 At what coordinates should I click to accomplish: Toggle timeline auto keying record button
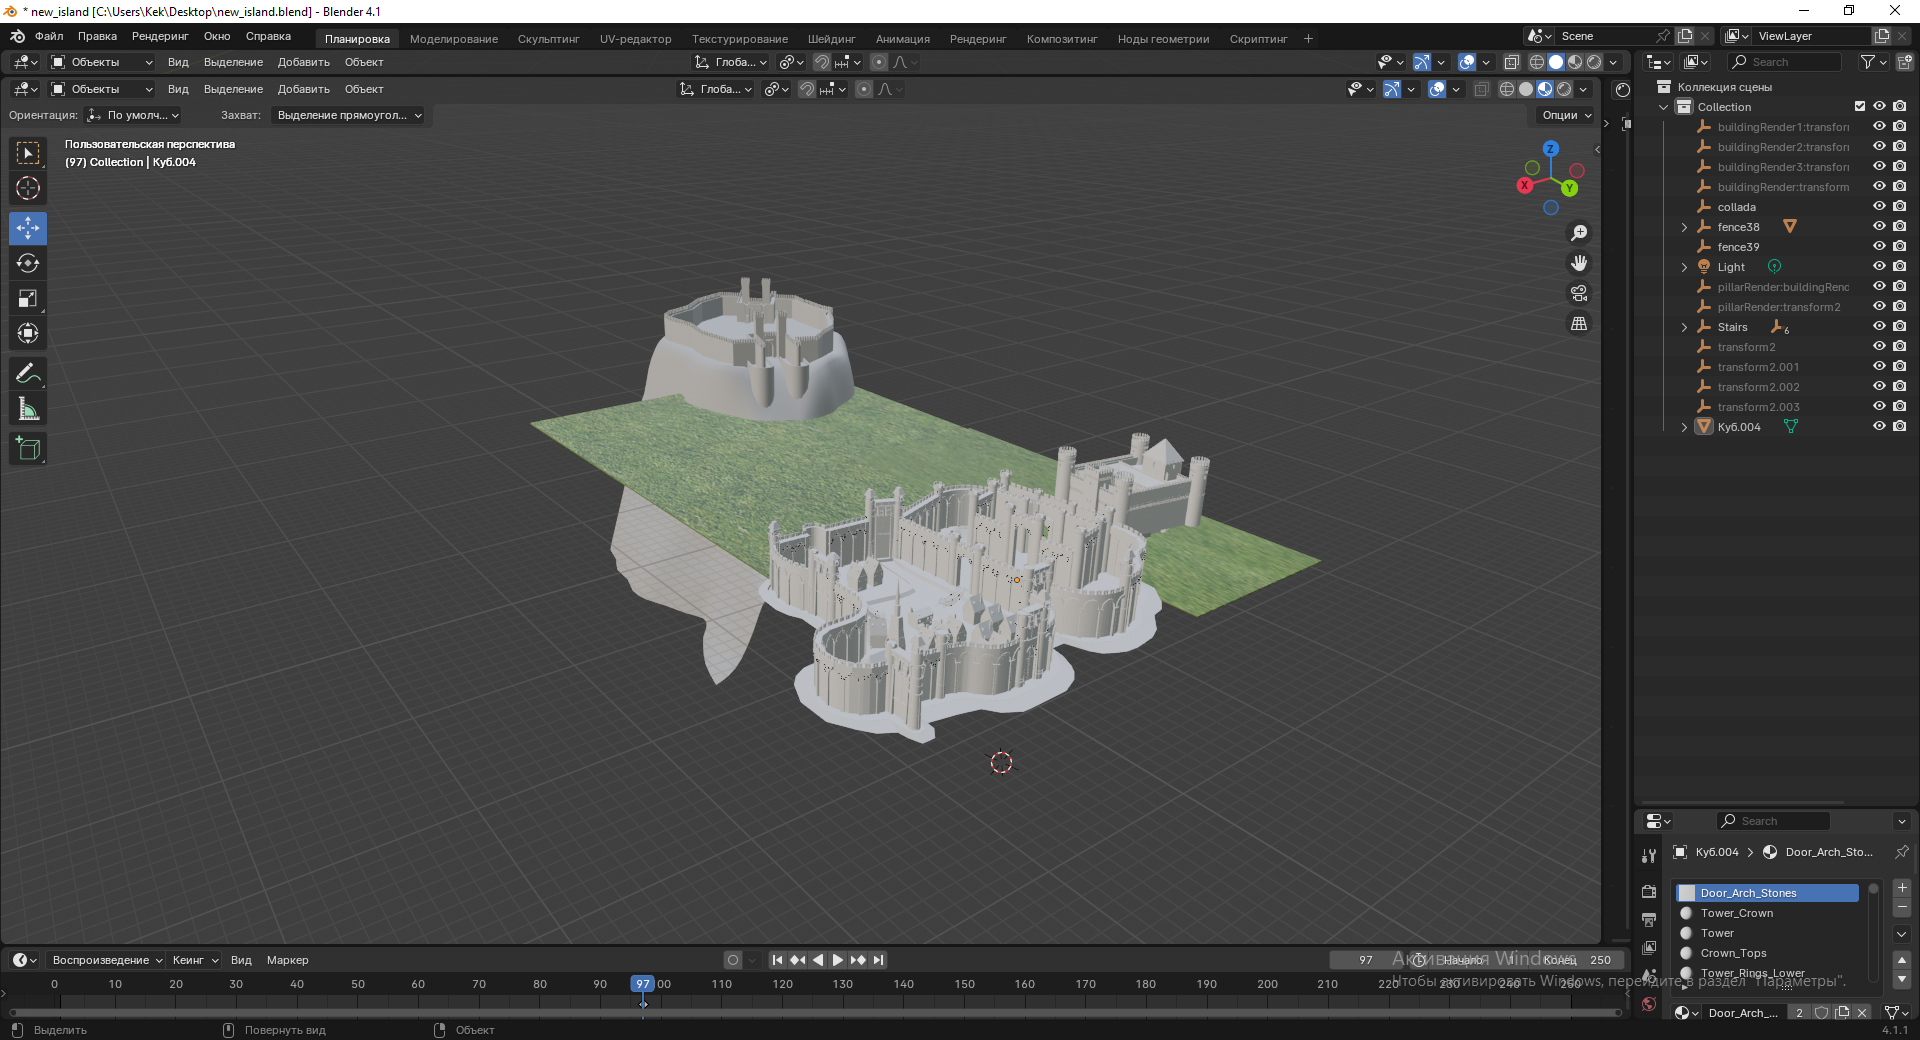click(x=733, y=960)
